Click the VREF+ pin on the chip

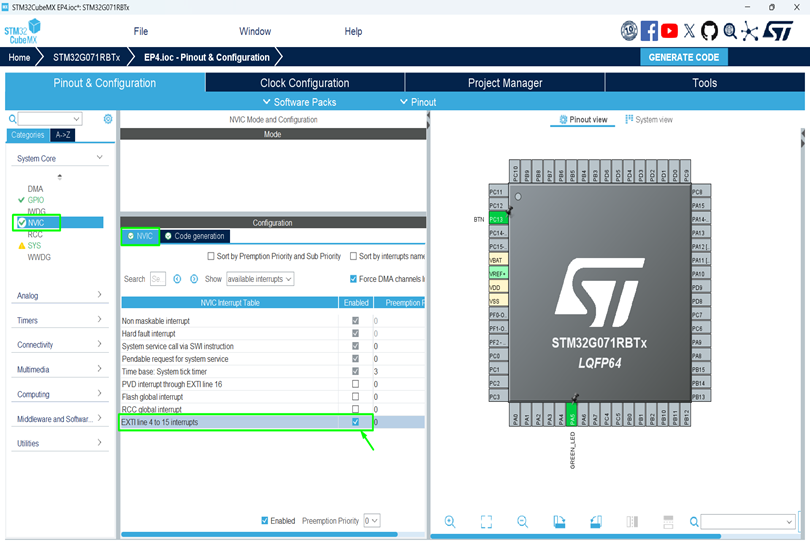tap(498, 274)
